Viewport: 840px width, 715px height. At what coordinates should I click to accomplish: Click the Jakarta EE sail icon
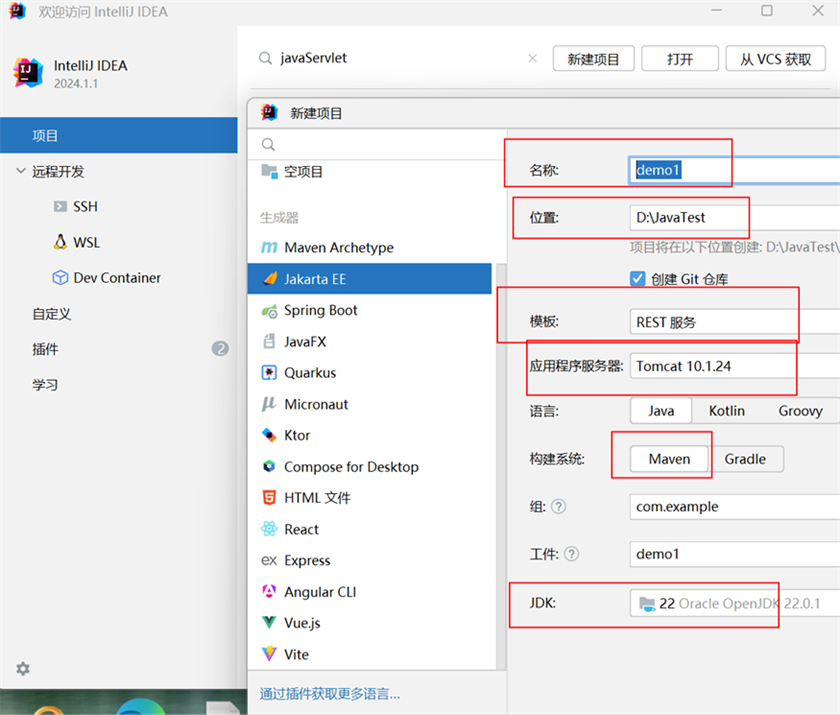click(x=270, y=279)
